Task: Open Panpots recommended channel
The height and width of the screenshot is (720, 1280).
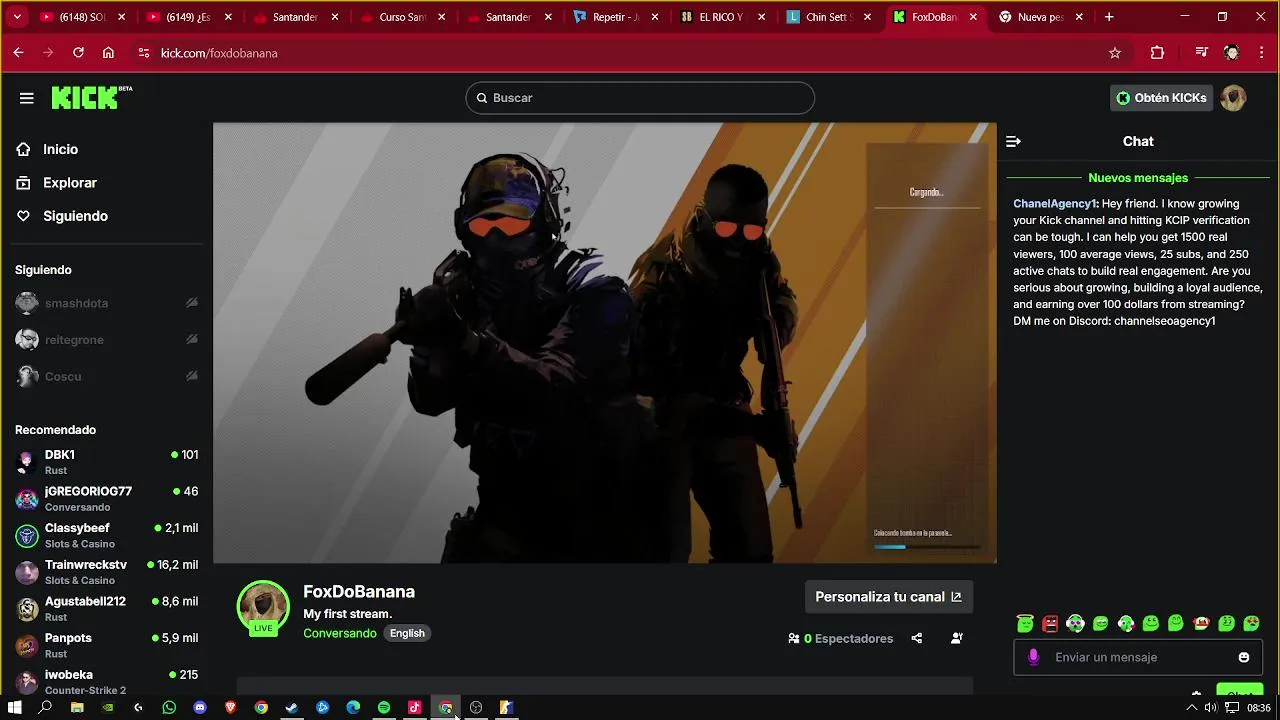Action: coord(107,645)
